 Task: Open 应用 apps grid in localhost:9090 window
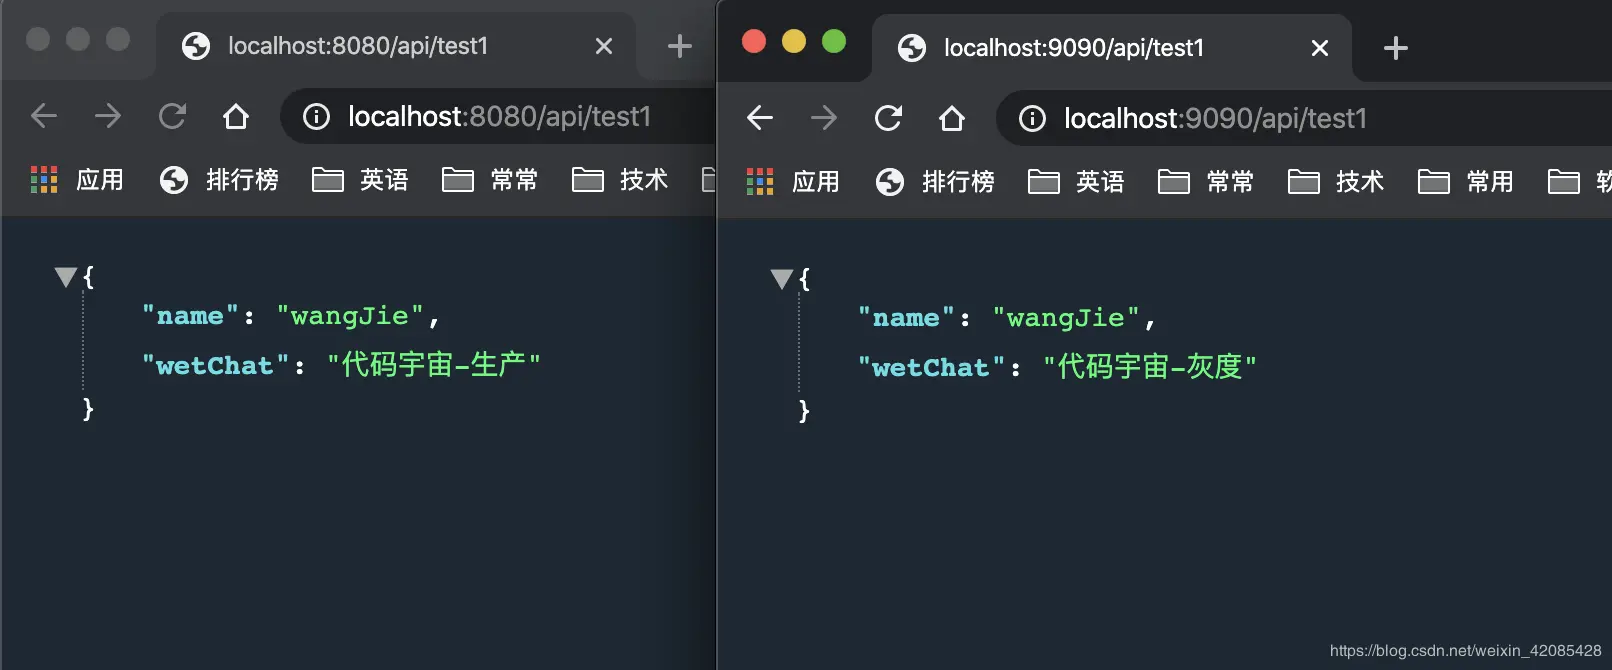793,182
